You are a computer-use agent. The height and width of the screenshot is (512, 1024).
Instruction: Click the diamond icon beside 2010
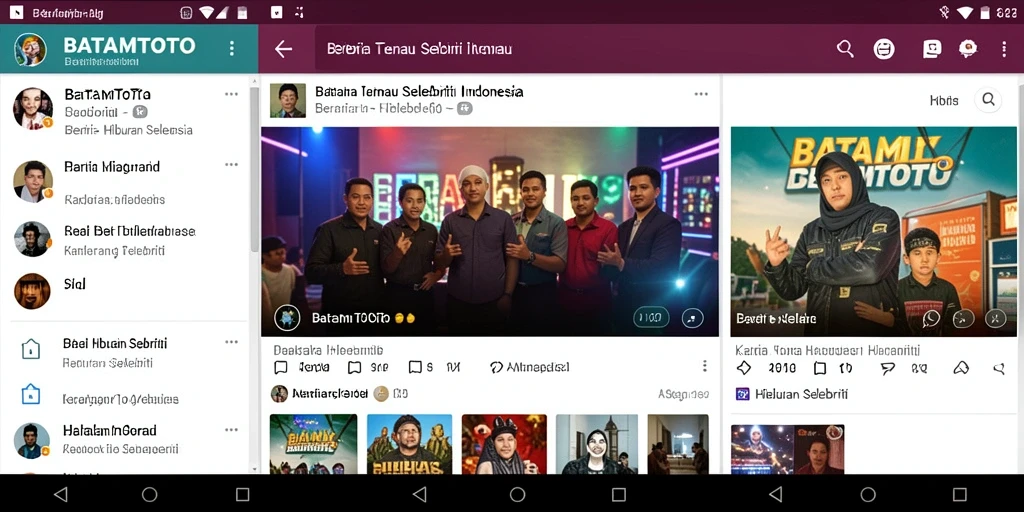(744, 368)
